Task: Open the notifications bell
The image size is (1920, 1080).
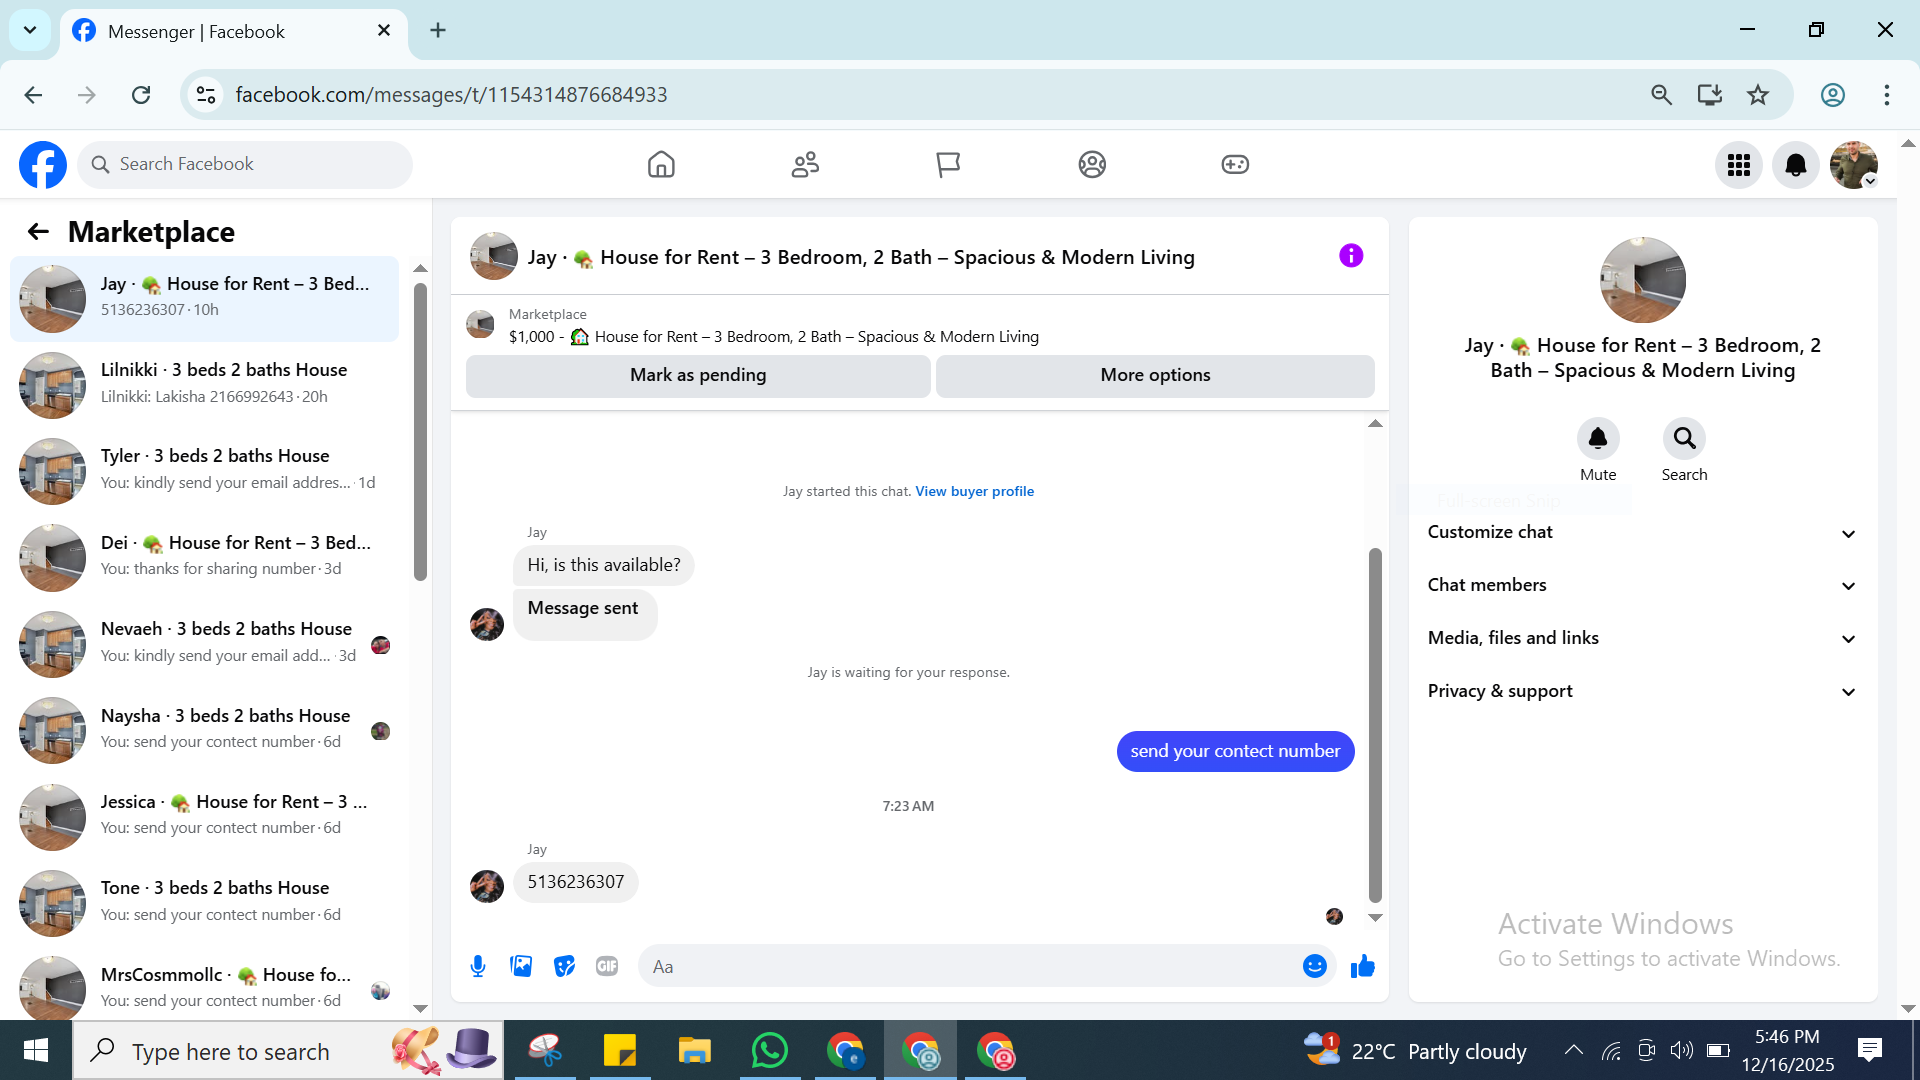Action: pyautogui.click(x=1796, y=165)
